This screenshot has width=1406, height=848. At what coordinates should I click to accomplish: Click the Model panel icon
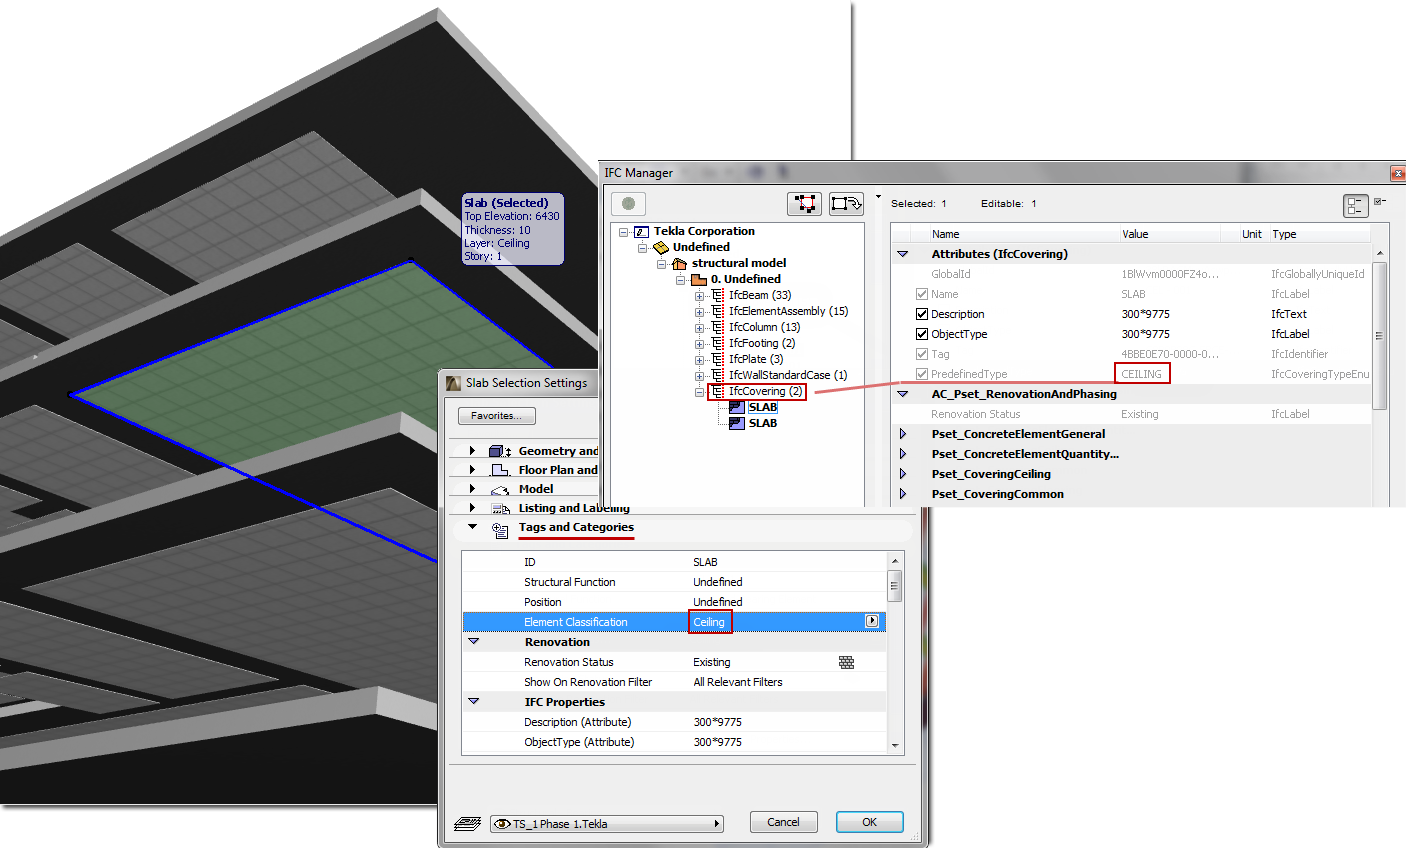[500, 489]
